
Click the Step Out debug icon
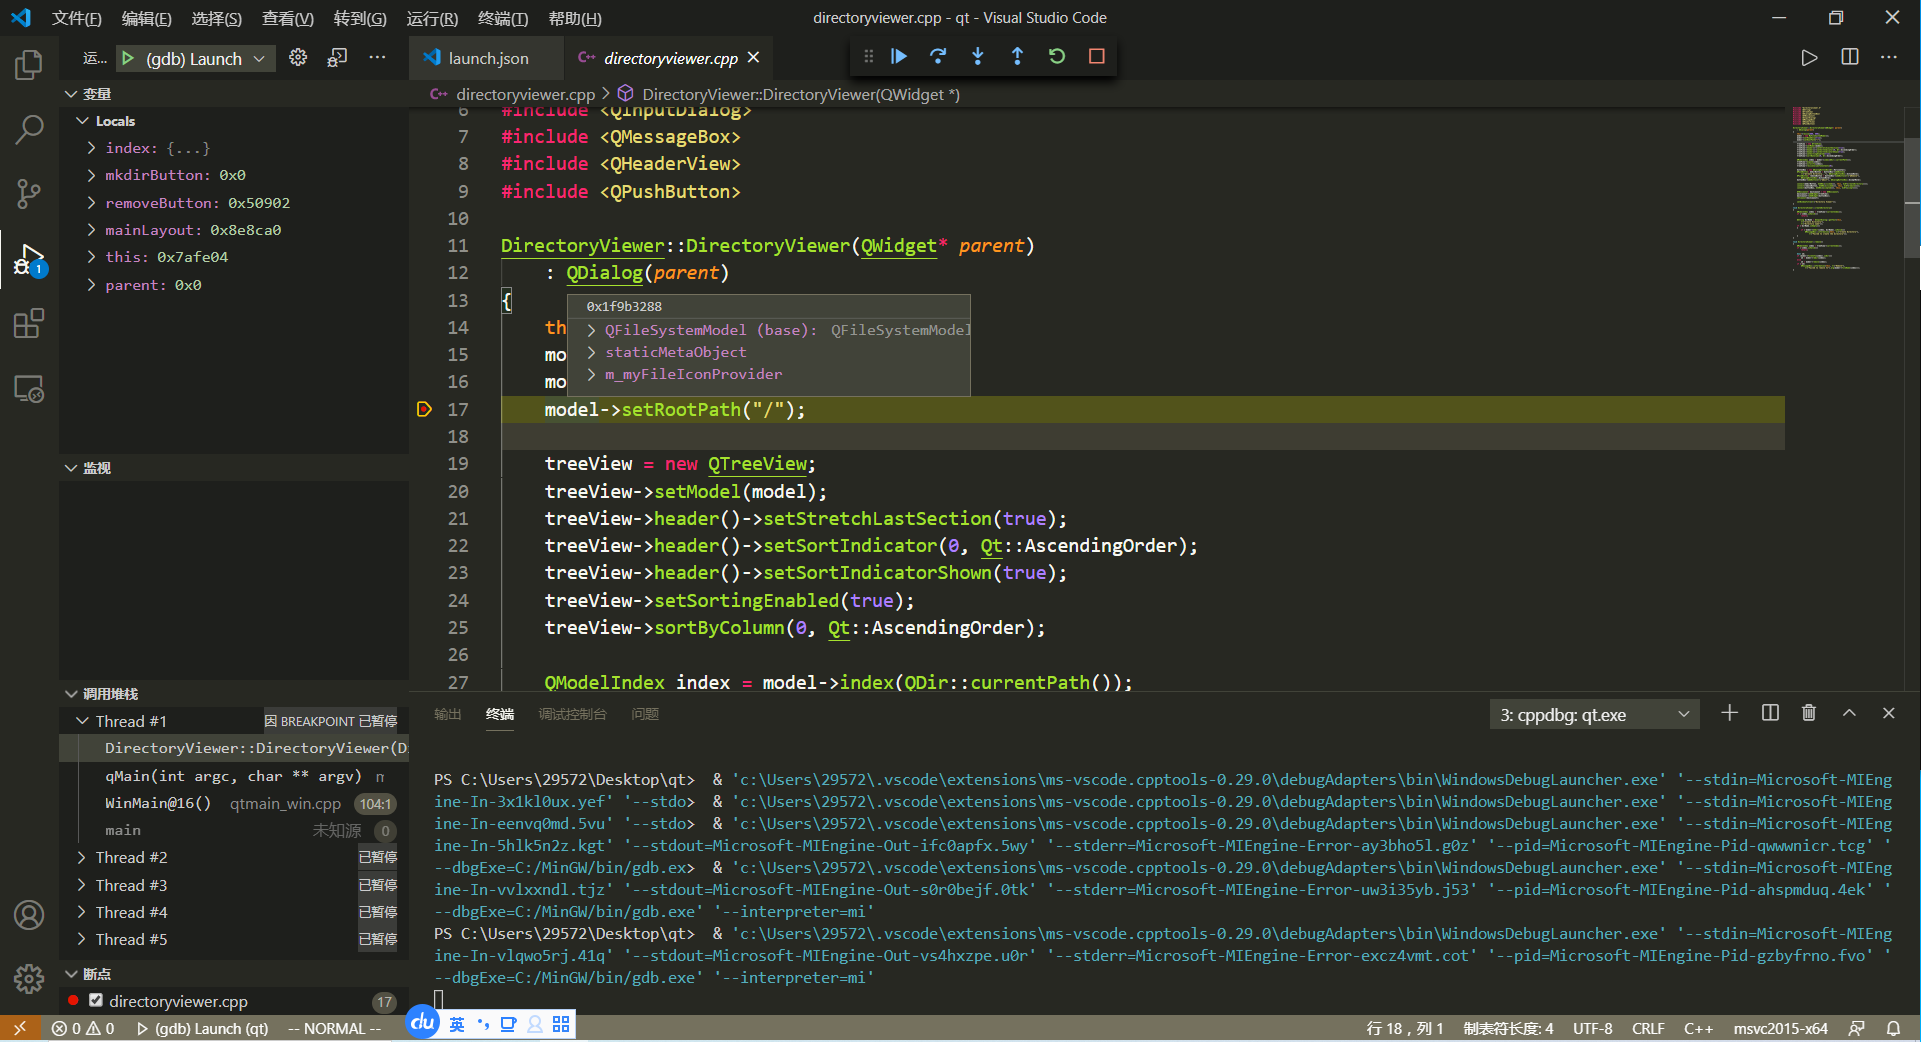[x=1017, y=57]
